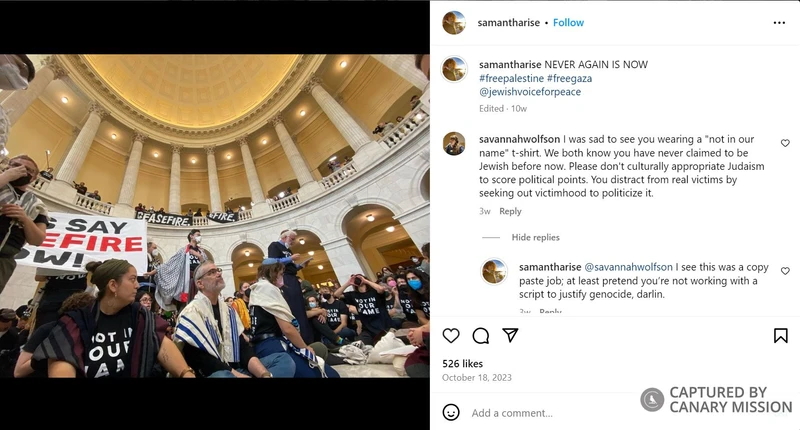
Task: Open emoji picker smiley icon
Action: tap(451, 412)
